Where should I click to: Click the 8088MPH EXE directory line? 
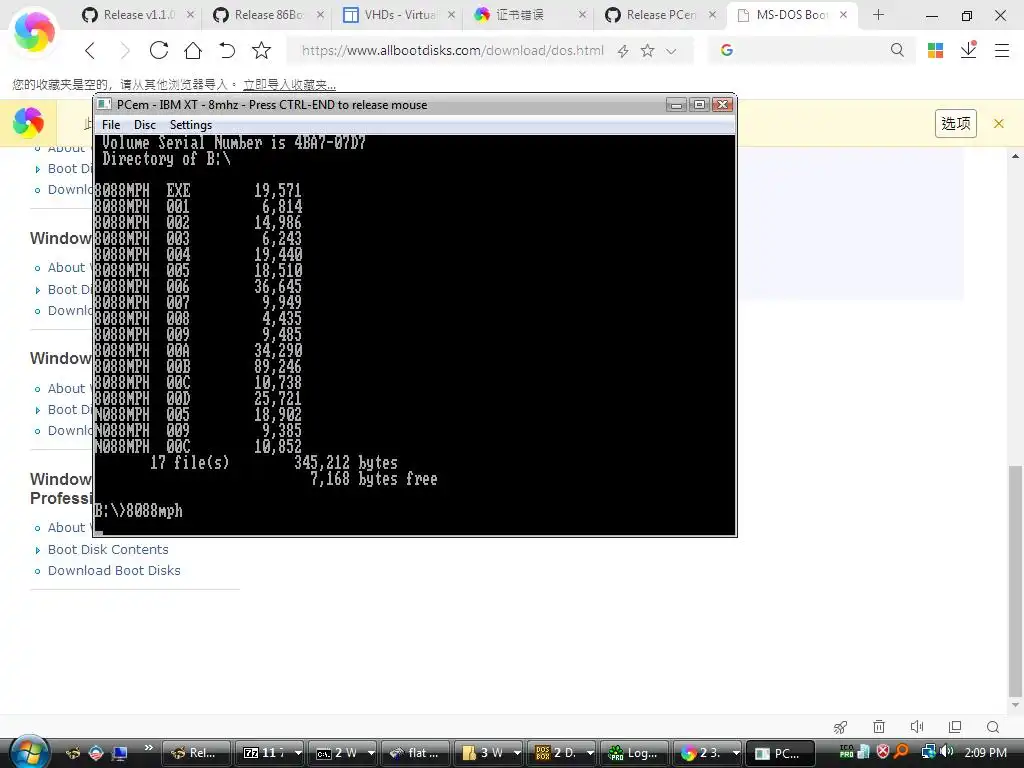(198, 190)
